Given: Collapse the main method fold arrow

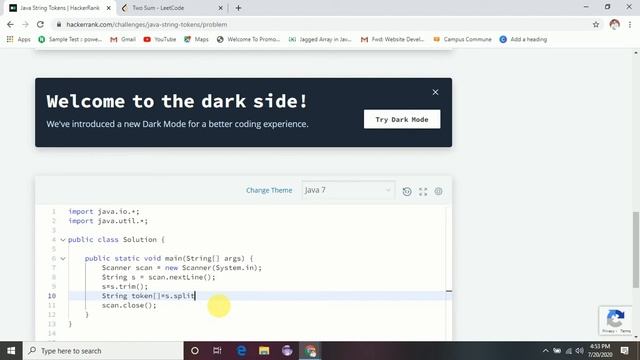Looking at the screenshot, I should pyautogui.click(x=63, y=258).
